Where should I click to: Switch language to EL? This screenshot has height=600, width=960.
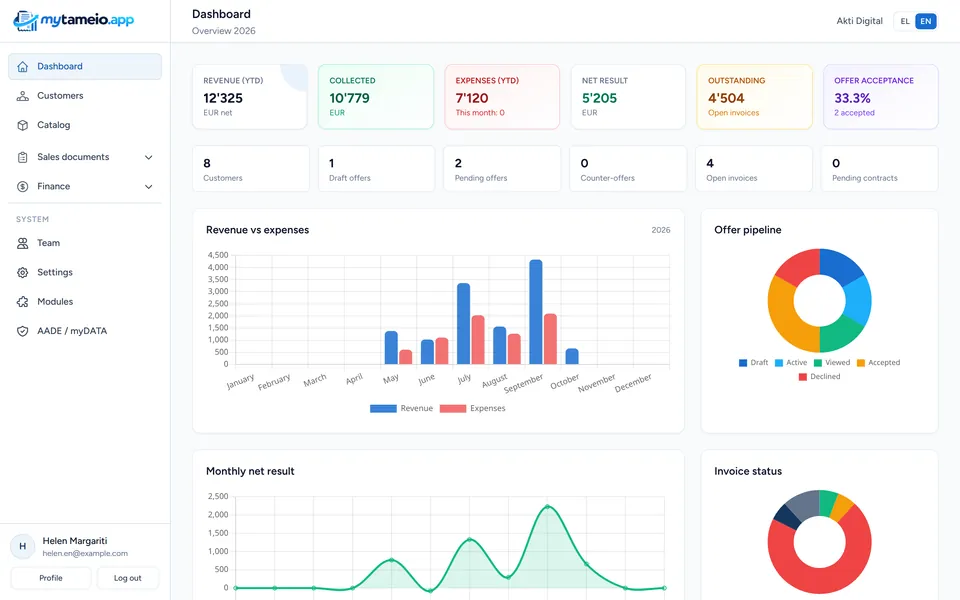click(905, 21)
